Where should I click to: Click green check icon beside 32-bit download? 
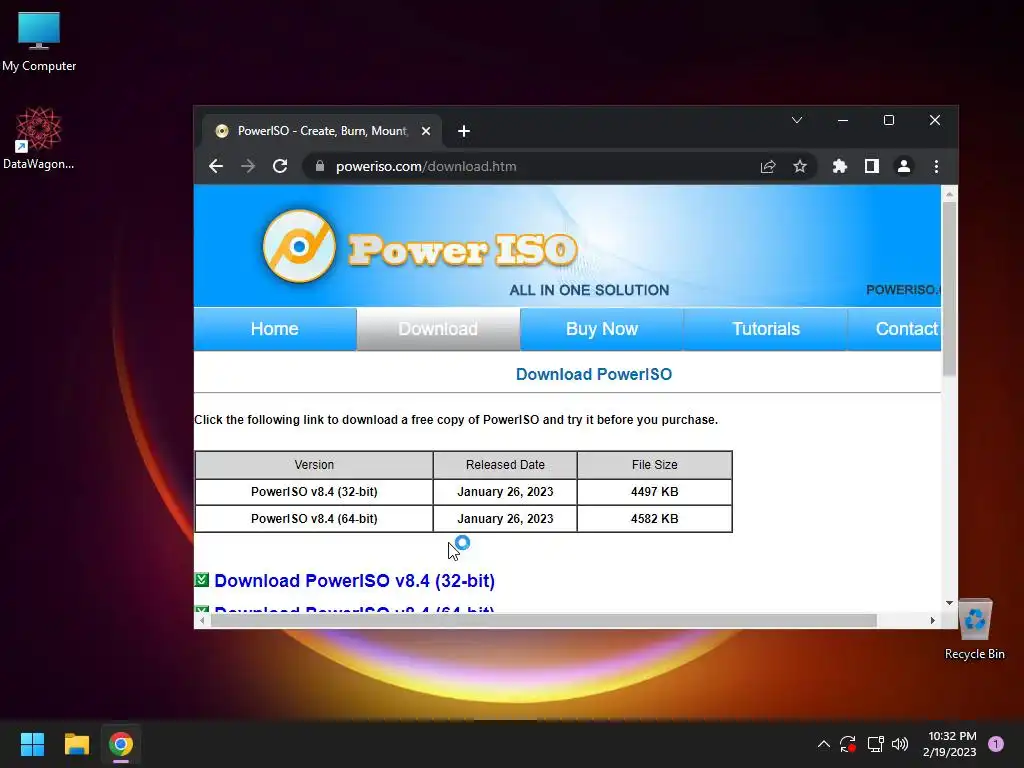[202, 580]
